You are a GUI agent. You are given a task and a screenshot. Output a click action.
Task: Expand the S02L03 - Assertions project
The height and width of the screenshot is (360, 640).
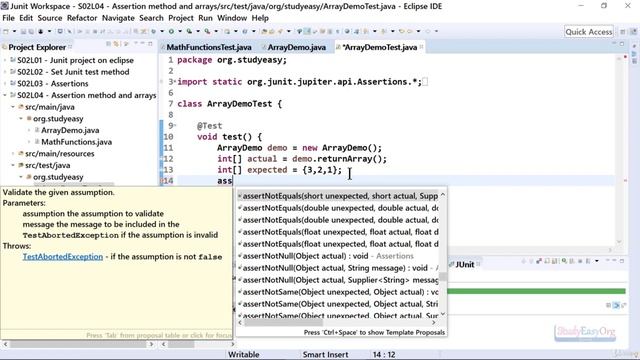tap(5, 83)
